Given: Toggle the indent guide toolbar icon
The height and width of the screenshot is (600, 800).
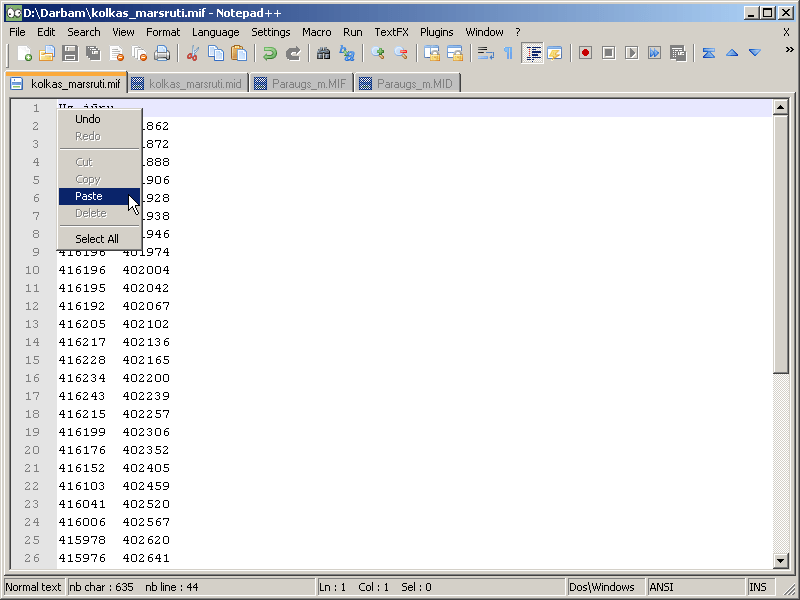Looking at the screenshot, I should pos(532,53).
